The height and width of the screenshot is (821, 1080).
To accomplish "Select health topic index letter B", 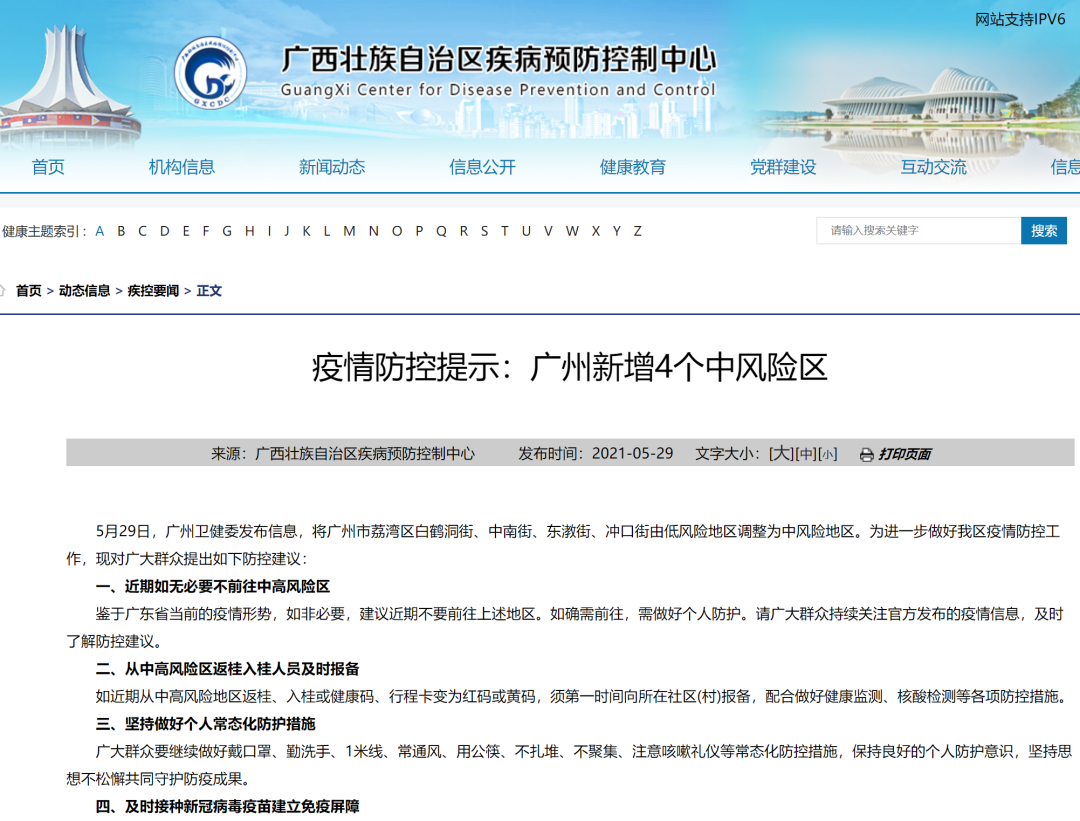I will [121, 231].
